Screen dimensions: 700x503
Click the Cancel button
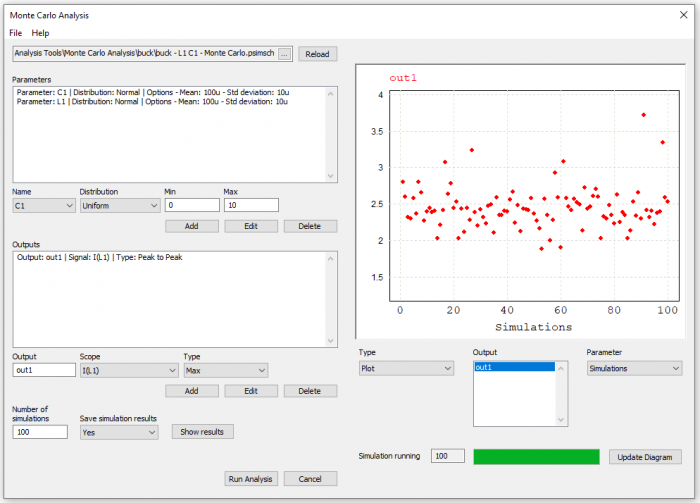click(310, 479)
